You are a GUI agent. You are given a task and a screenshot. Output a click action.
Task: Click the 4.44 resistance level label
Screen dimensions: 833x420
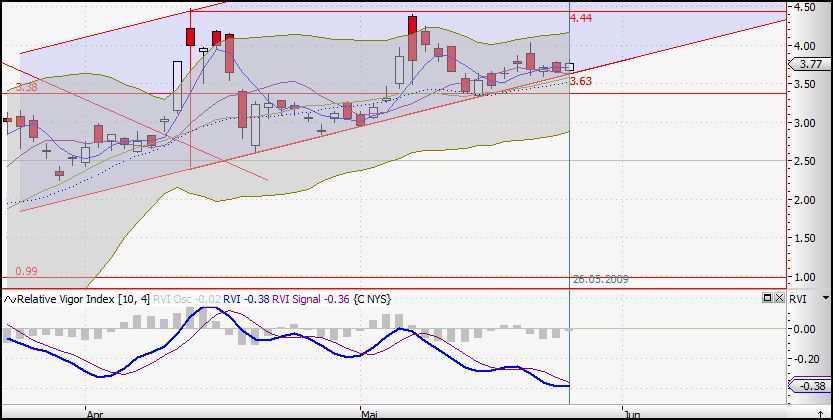coord(581,19)
